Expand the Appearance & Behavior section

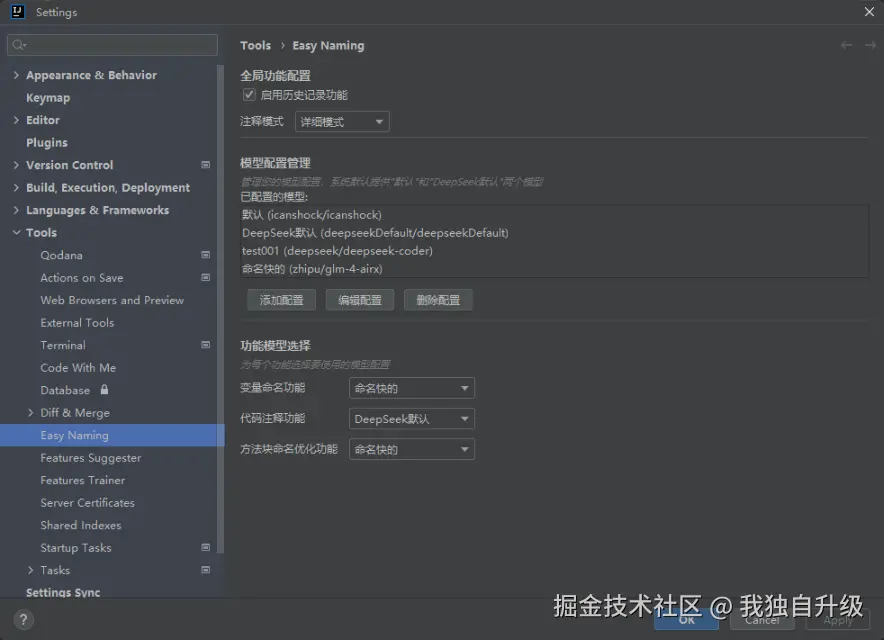[x=16, y=75]
